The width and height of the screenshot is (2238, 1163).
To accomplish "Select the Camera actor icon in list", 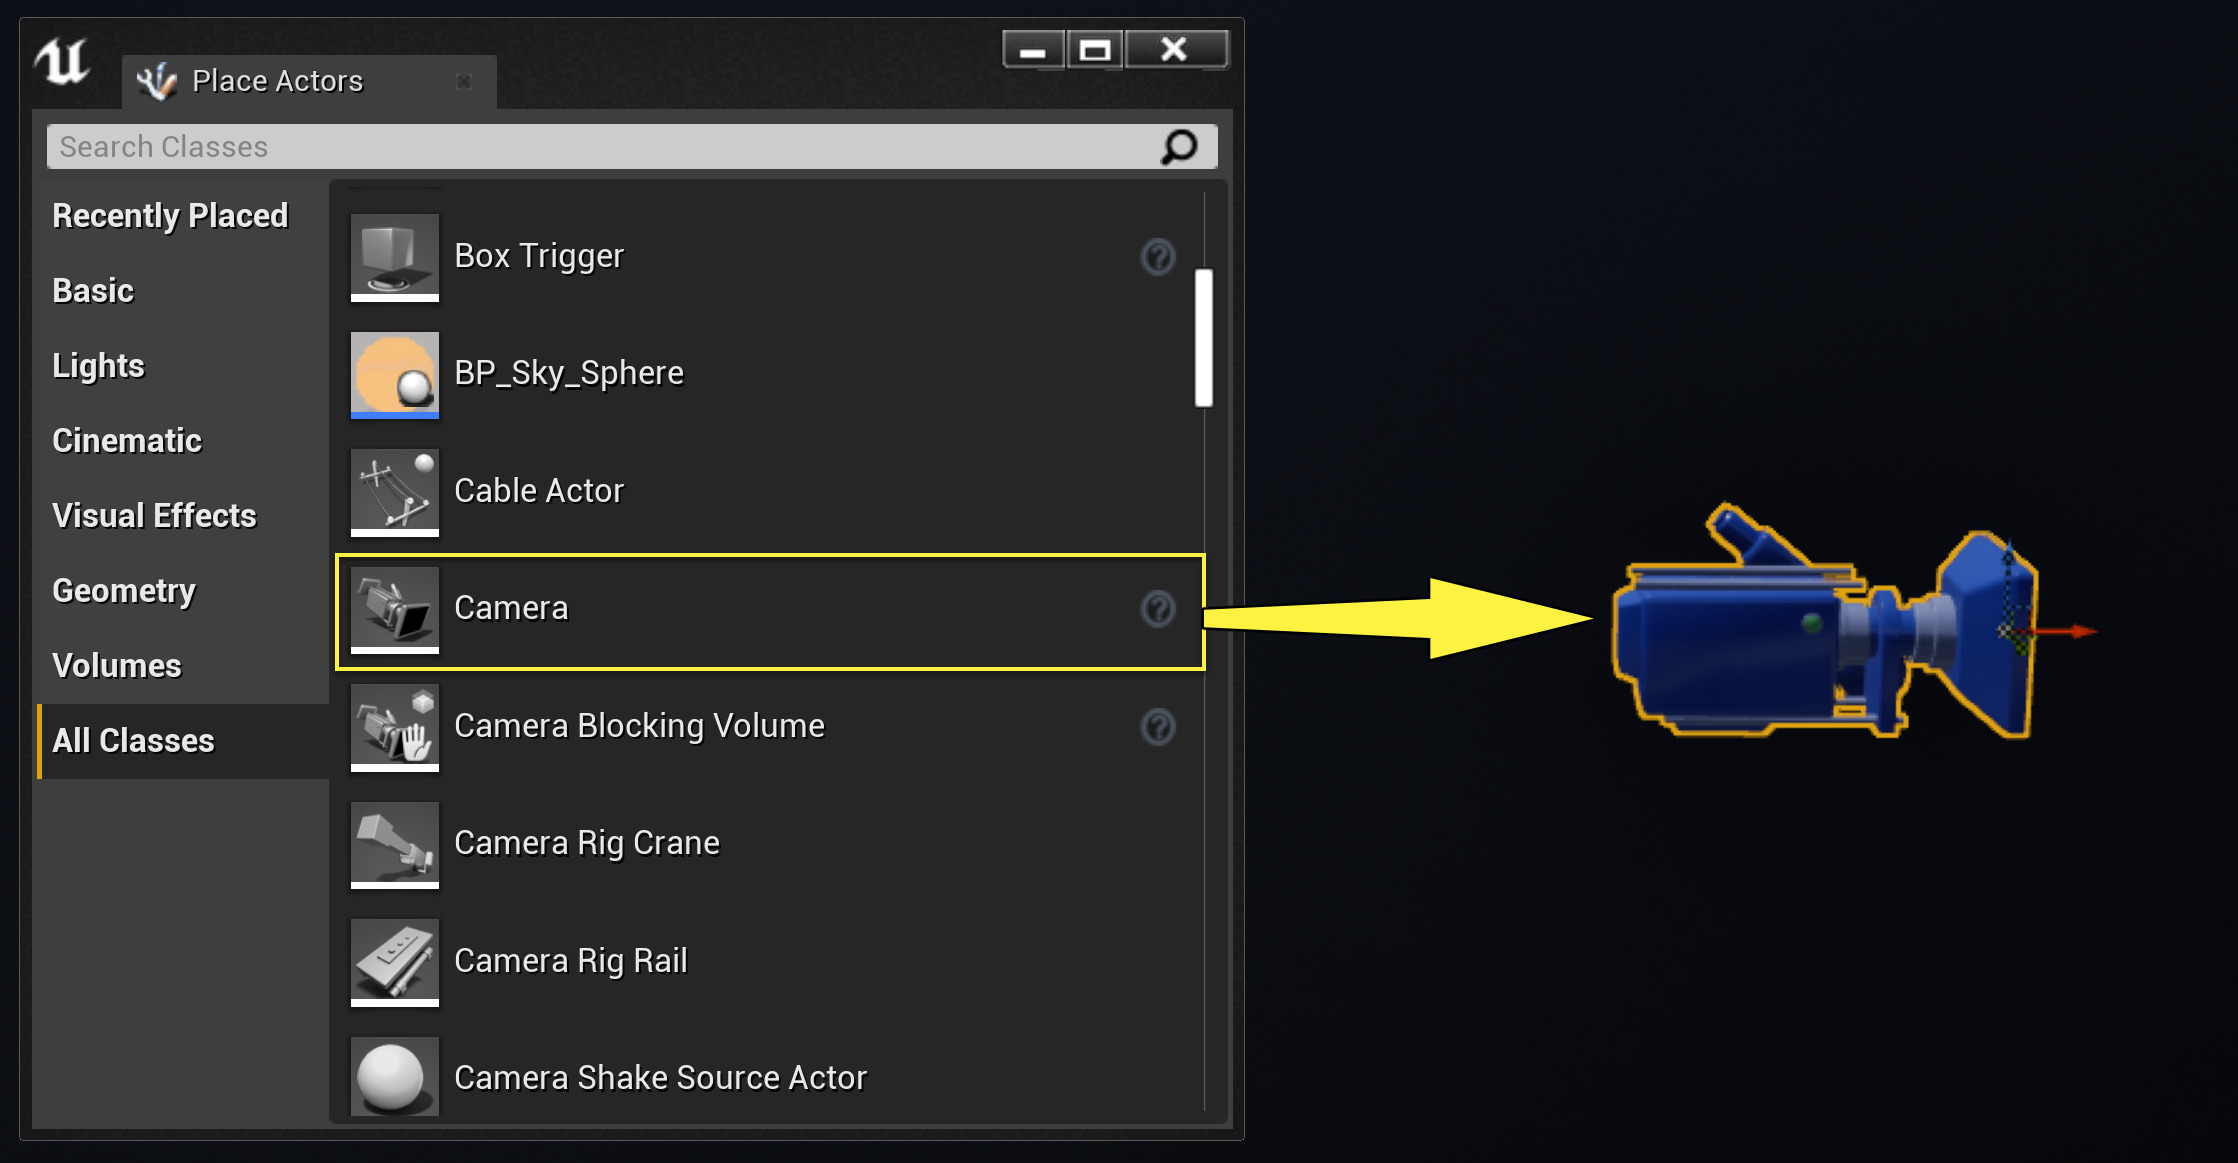I will (x=394, y=608).
